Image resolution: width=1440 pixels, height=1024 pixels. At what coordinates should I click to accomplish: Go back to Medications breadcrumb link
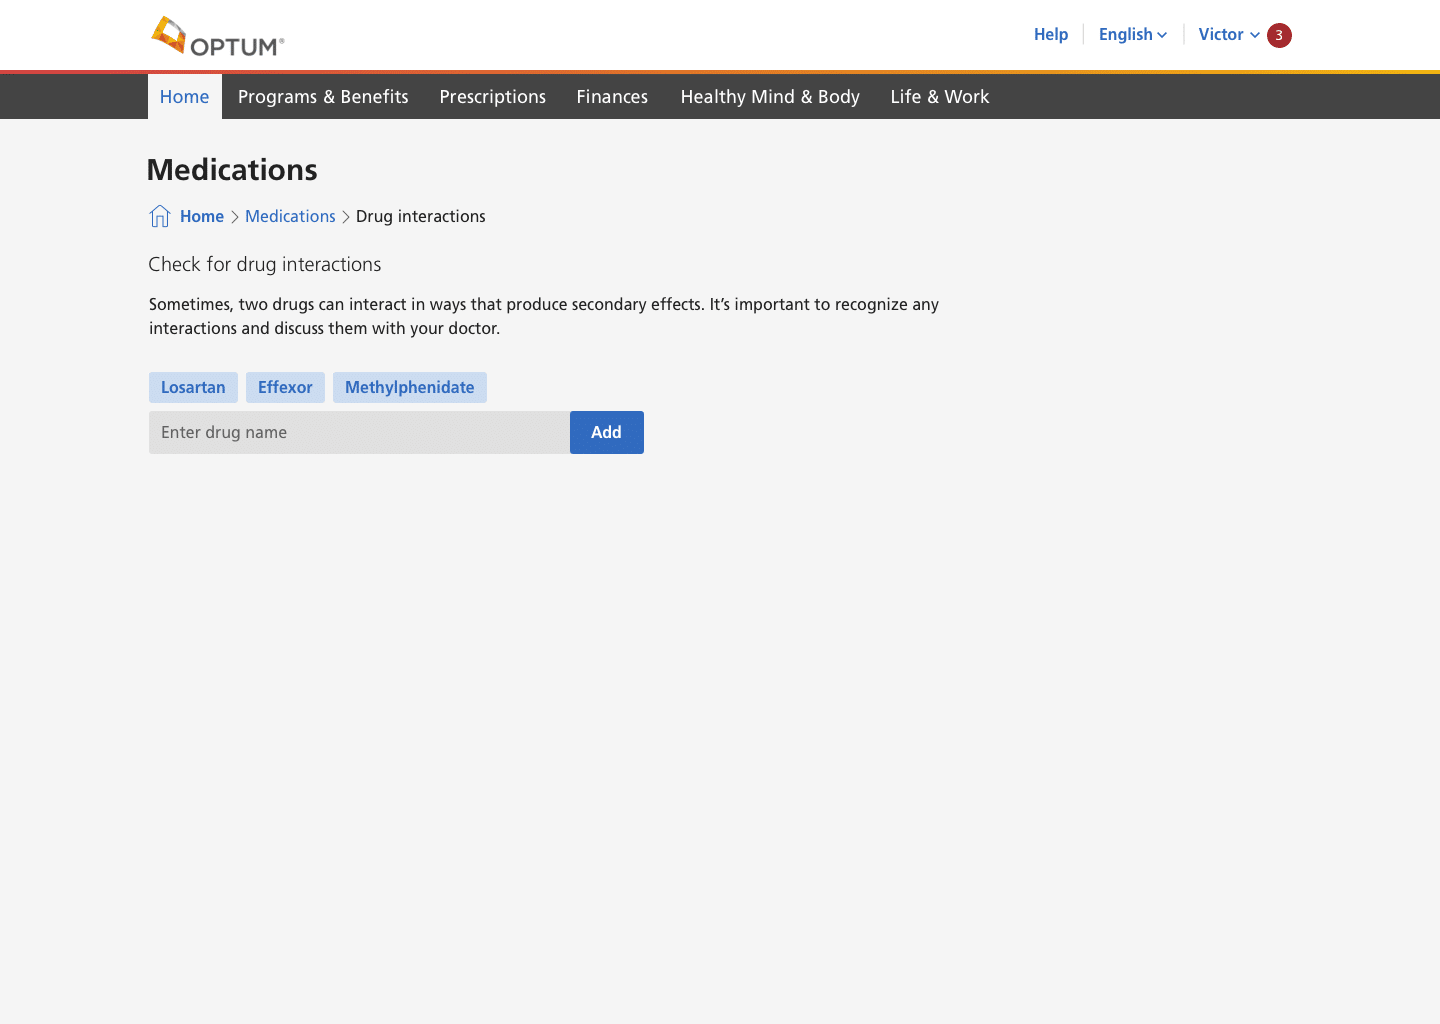(x=290, y=216)
